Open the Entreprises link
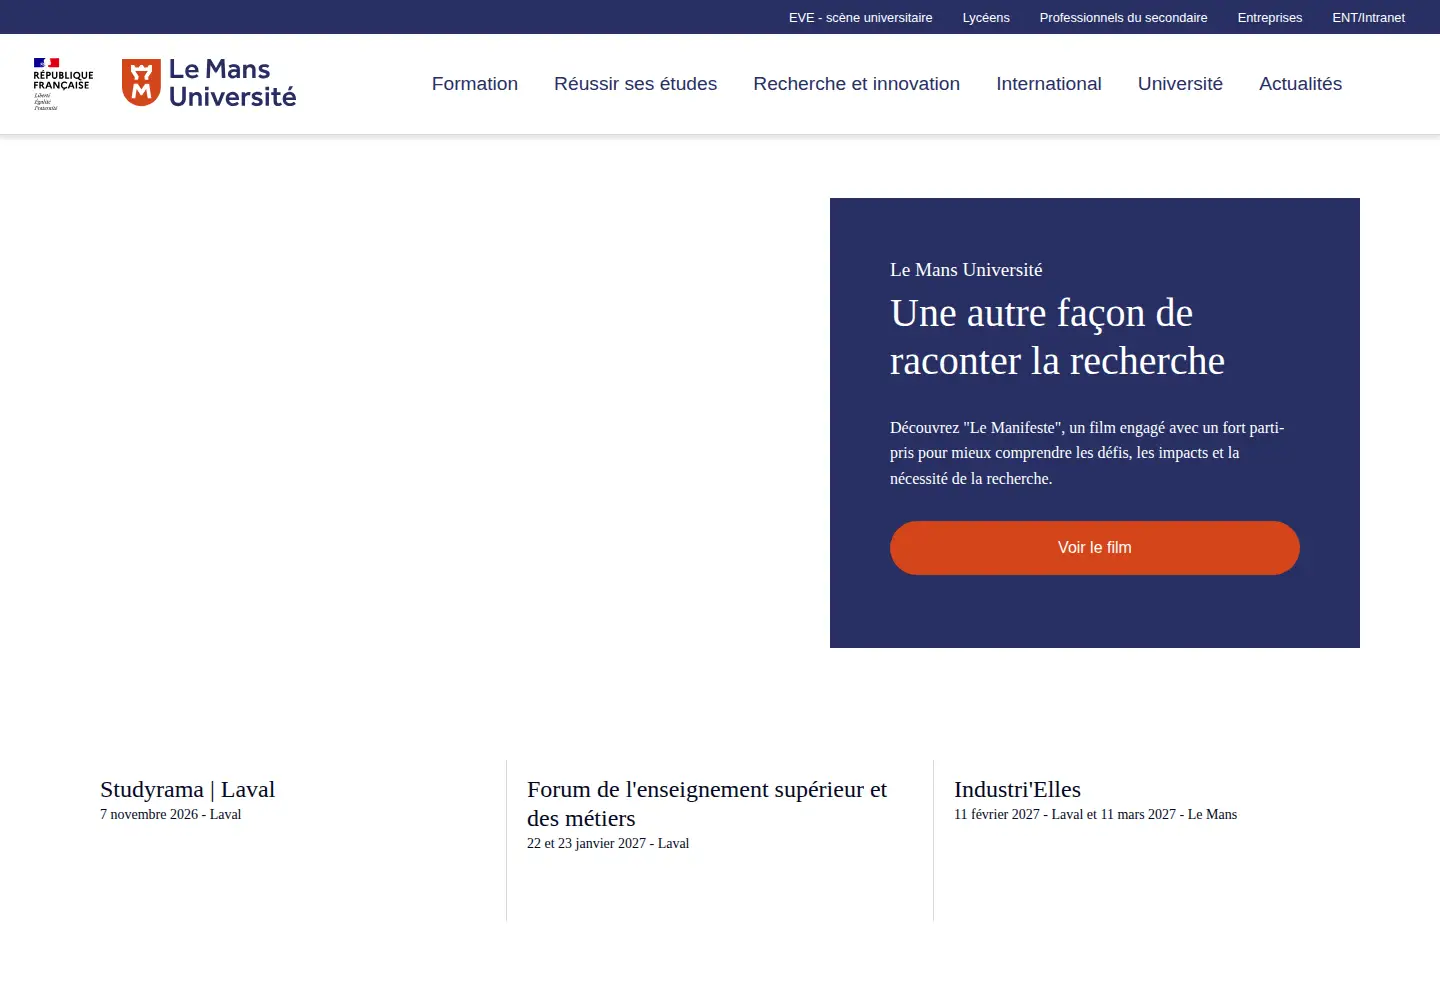 pyautogui.click(x=1270, y=17)
